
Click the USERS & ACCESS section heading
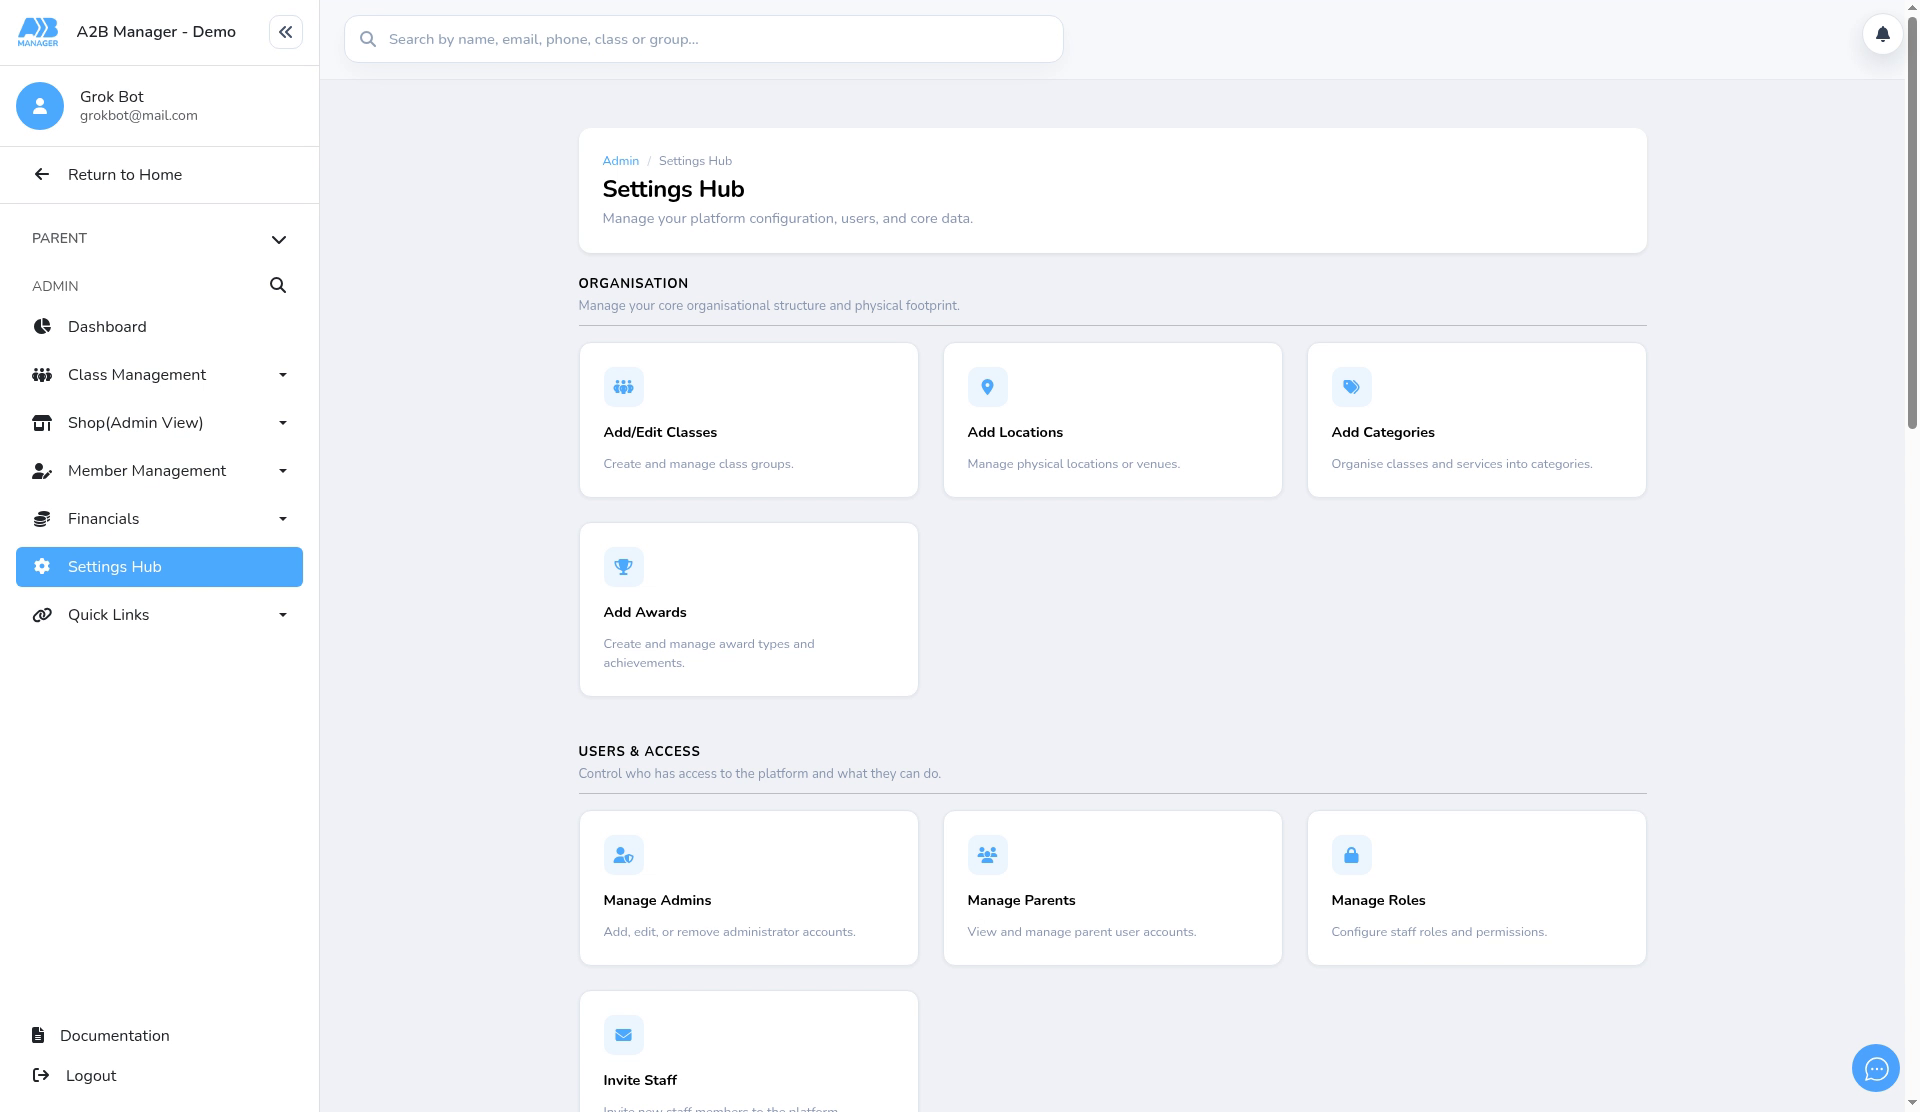coord(639,752)
